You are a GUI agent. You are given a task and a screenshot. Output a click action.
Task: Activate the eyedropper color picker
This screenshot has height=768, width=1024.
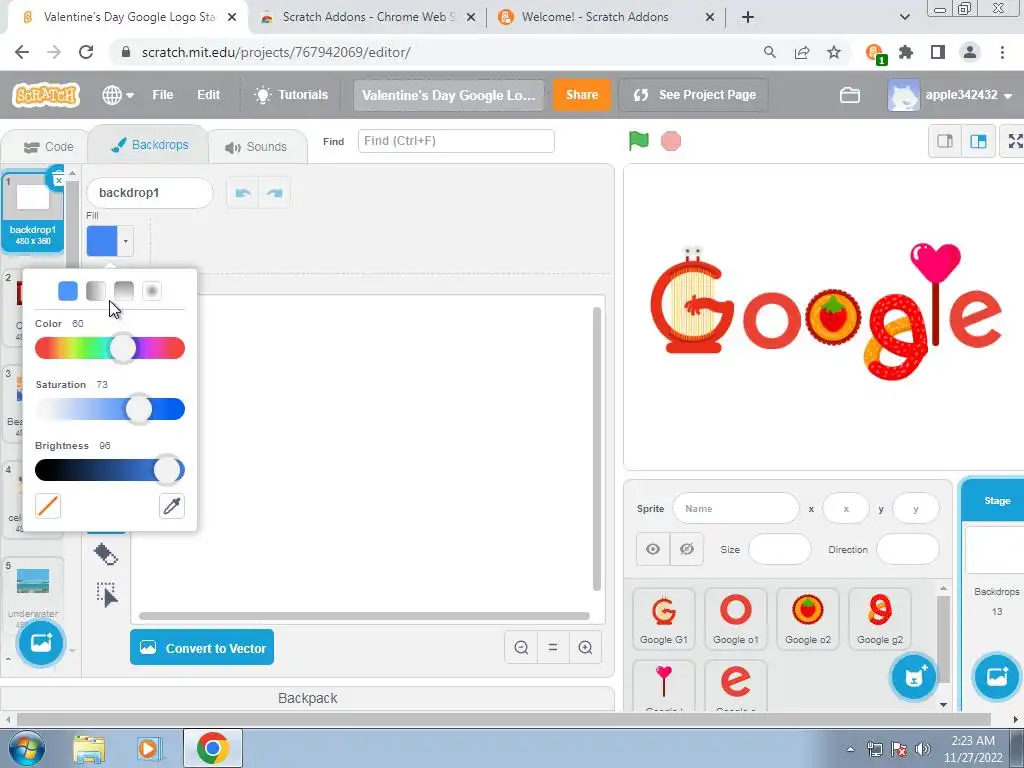172,506
